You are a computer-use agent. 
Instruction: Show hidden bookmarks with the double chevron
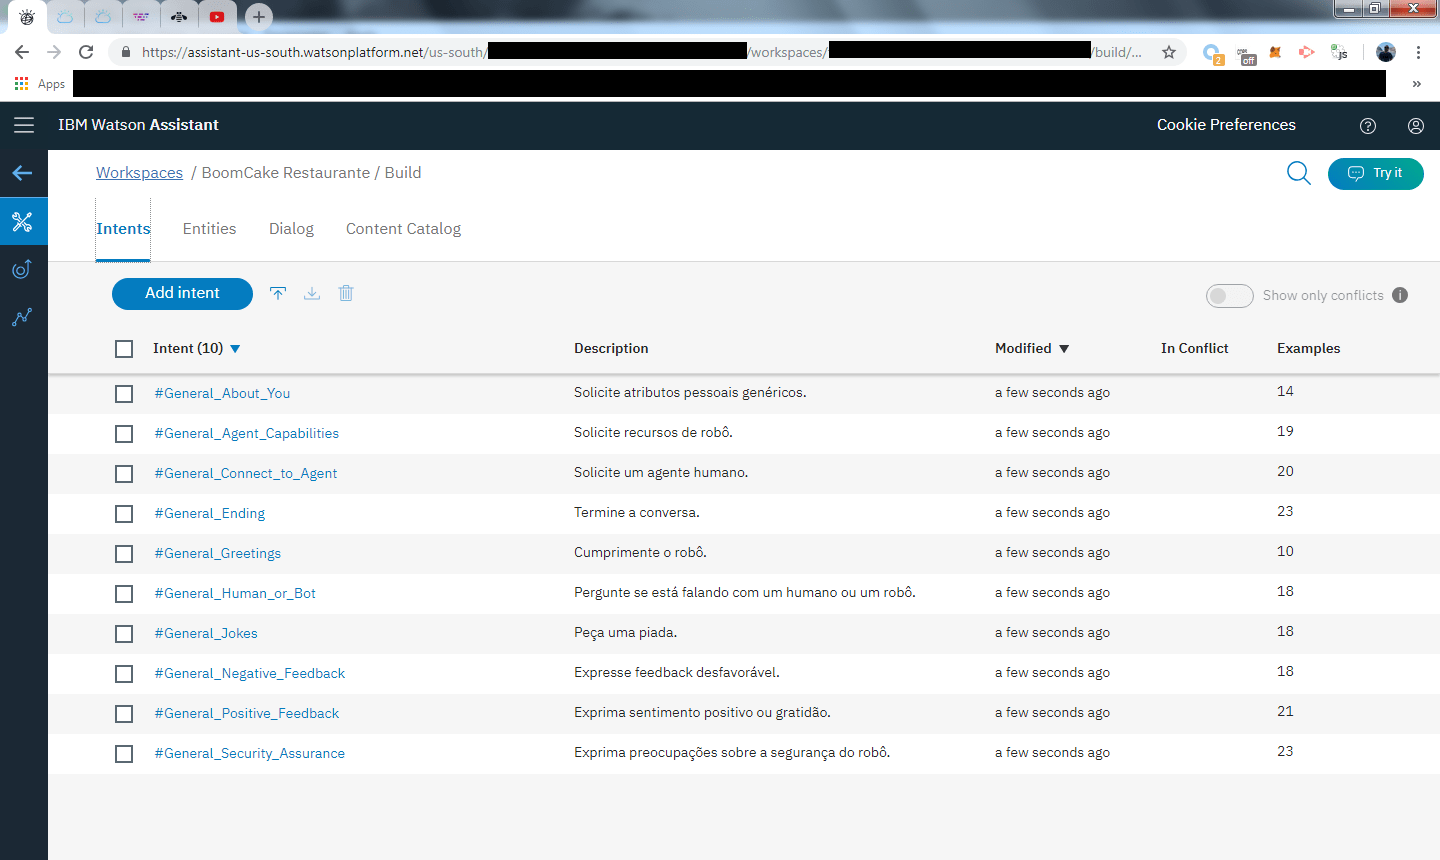(1417, 84)
